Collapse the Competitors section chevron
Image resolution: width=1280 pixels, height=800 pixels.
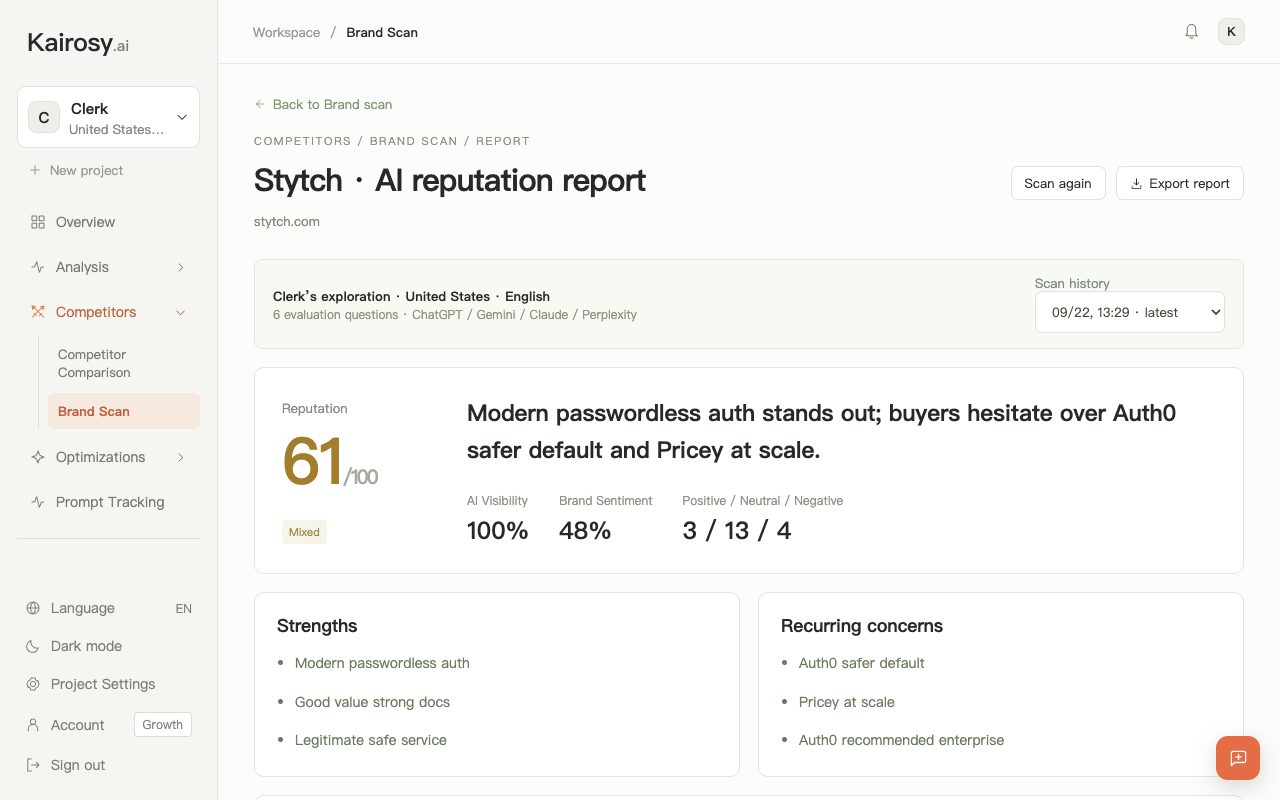click(181, 312)
